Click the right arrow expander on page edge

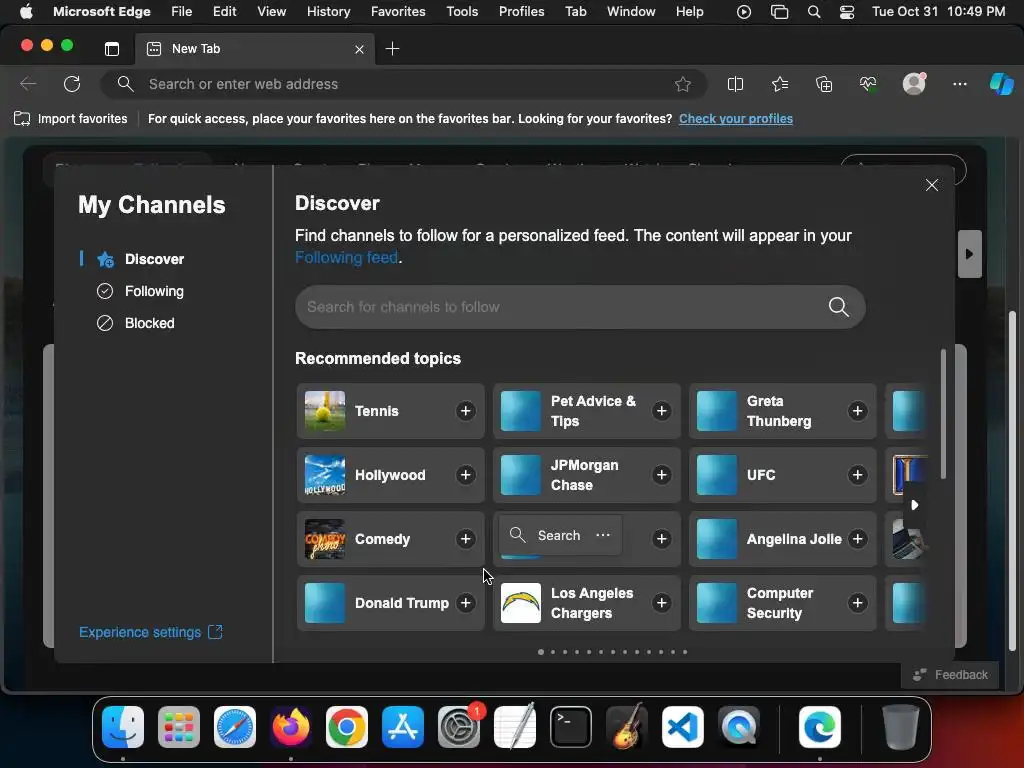tap(970, 254)
